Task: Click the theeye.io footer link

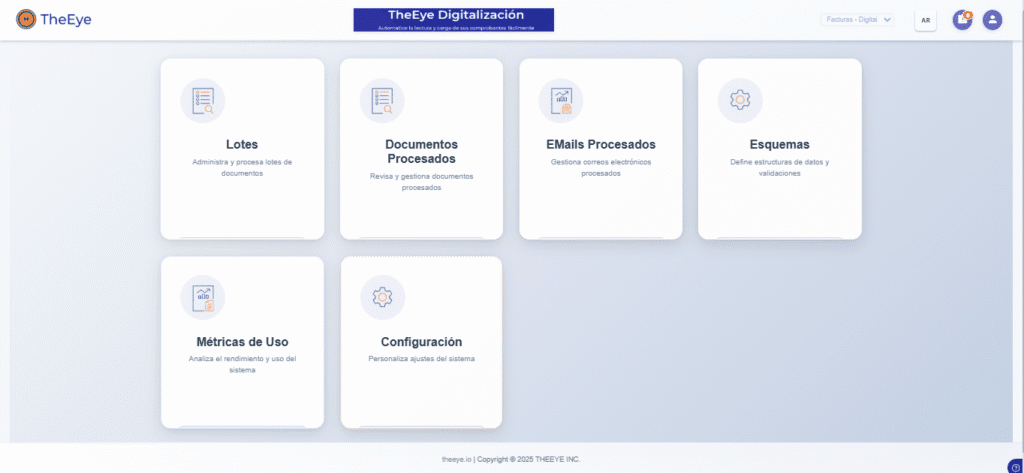Action: 456,459
